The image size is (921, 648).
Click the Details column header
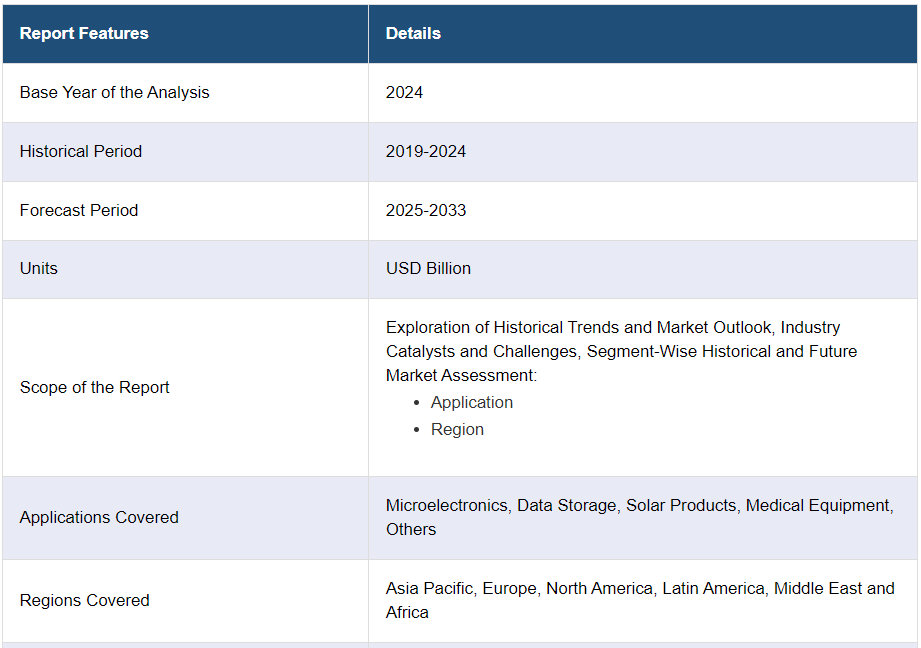pos(413,33)
